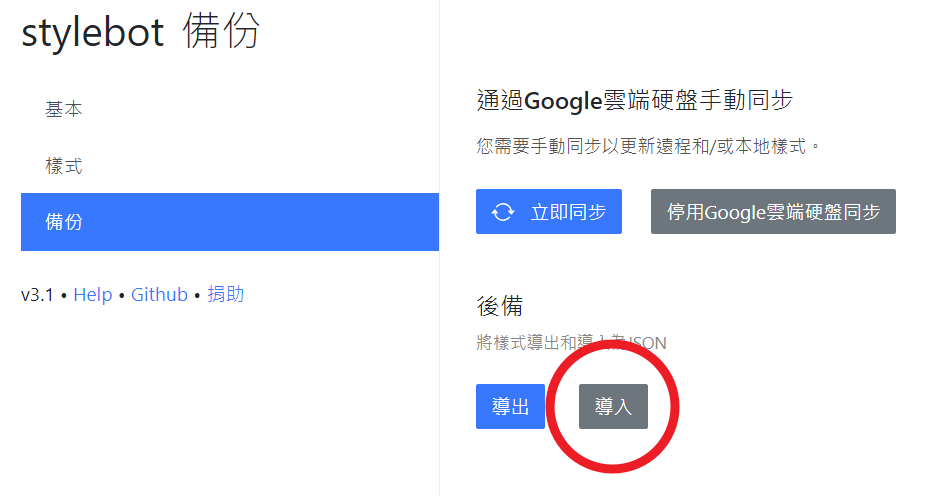Click the word Google in the sync heading
Image resolution: width=941 pixels, height=496 pixels.
[562, 101]
